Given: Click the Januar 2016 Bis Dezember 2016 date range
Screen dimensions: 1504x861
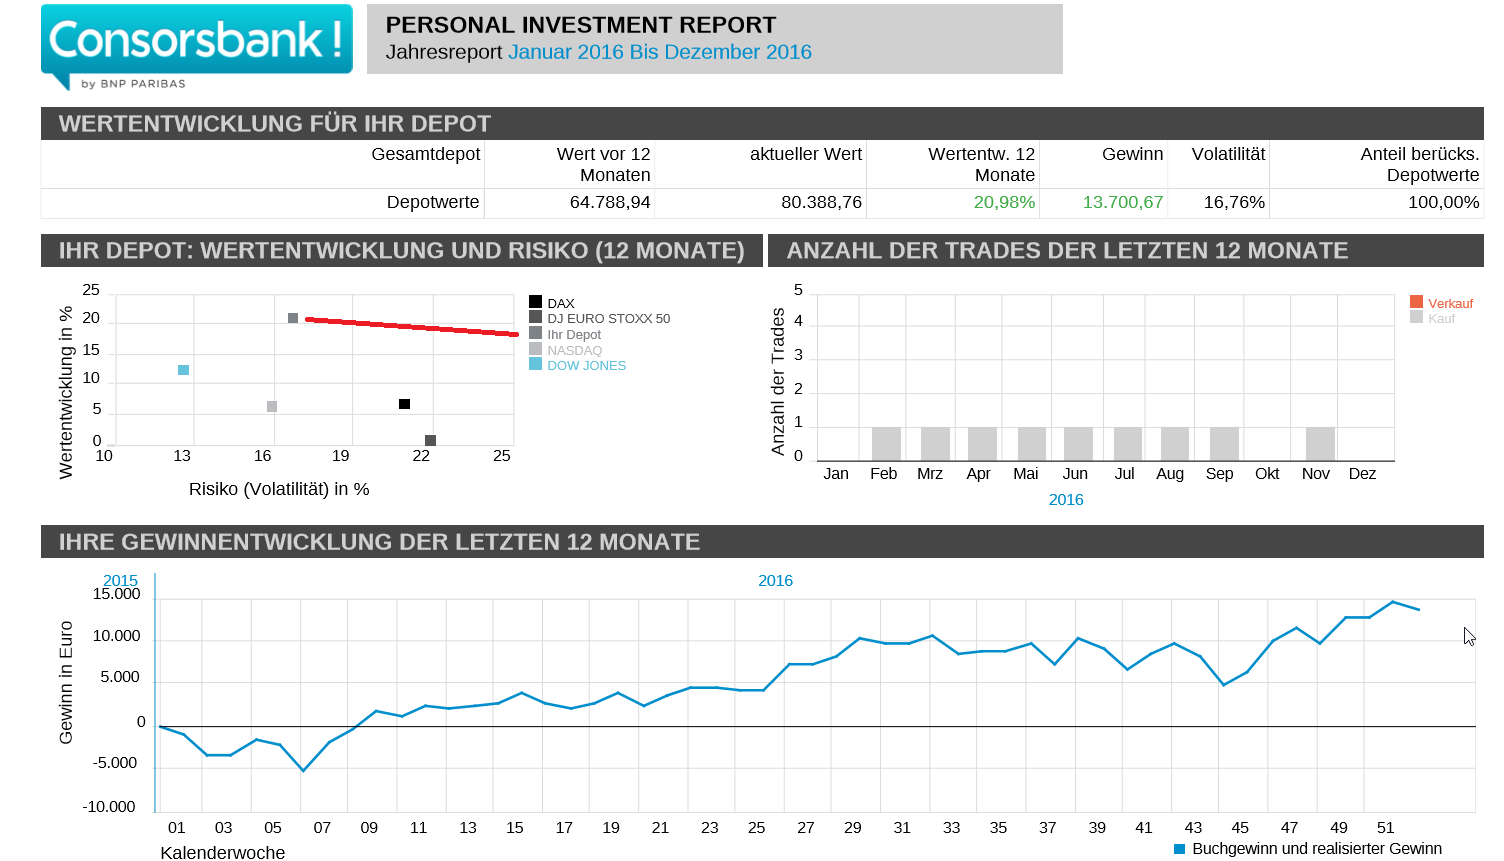Looking at the screenshot, I should tap(659, 52).
